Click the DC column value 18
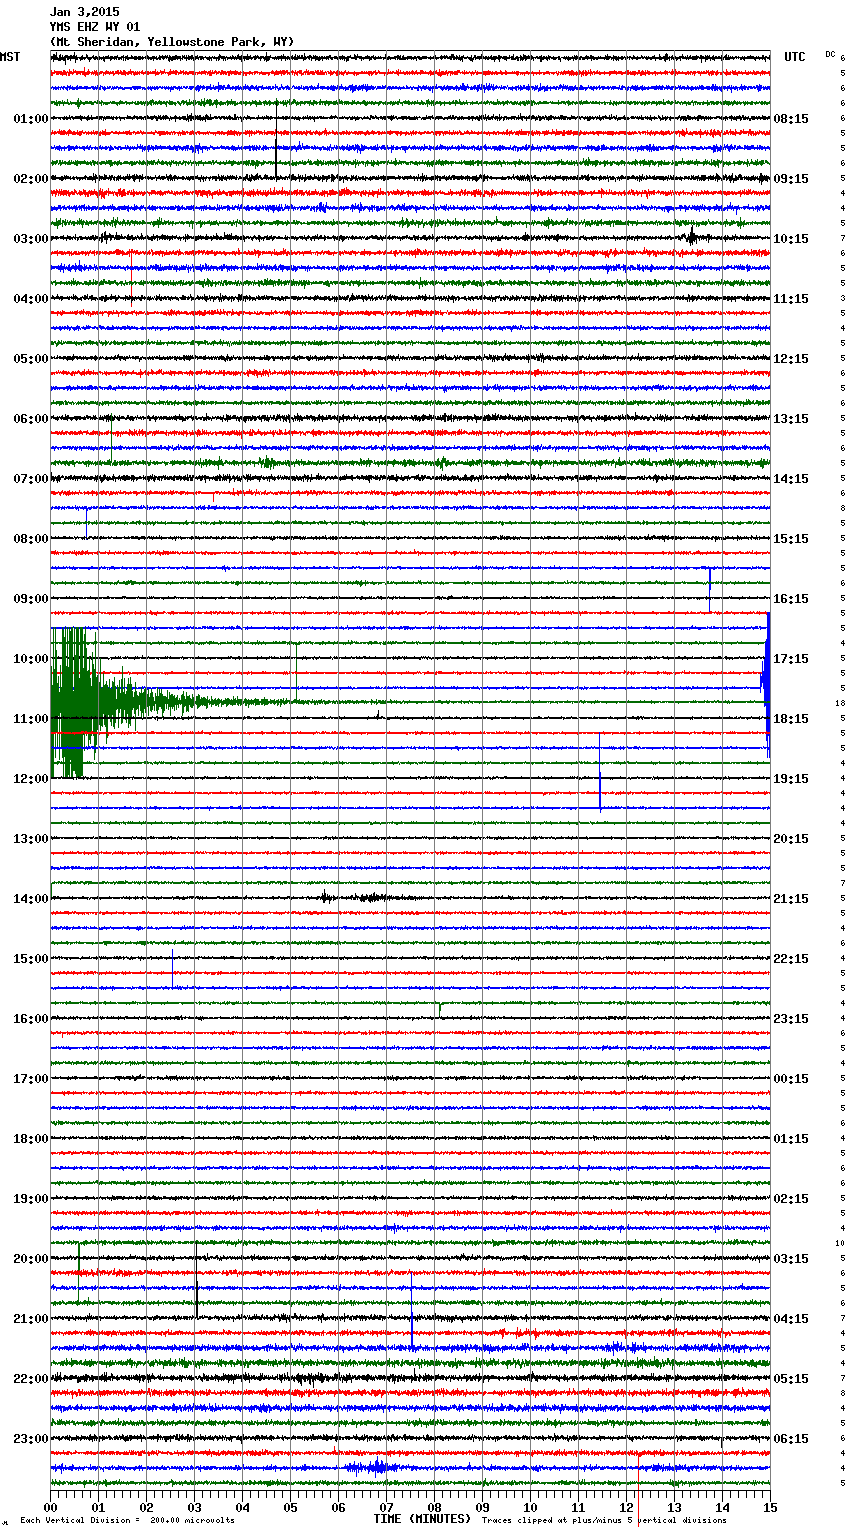This screenshot has height=1534, width=850. pos(840,703)
